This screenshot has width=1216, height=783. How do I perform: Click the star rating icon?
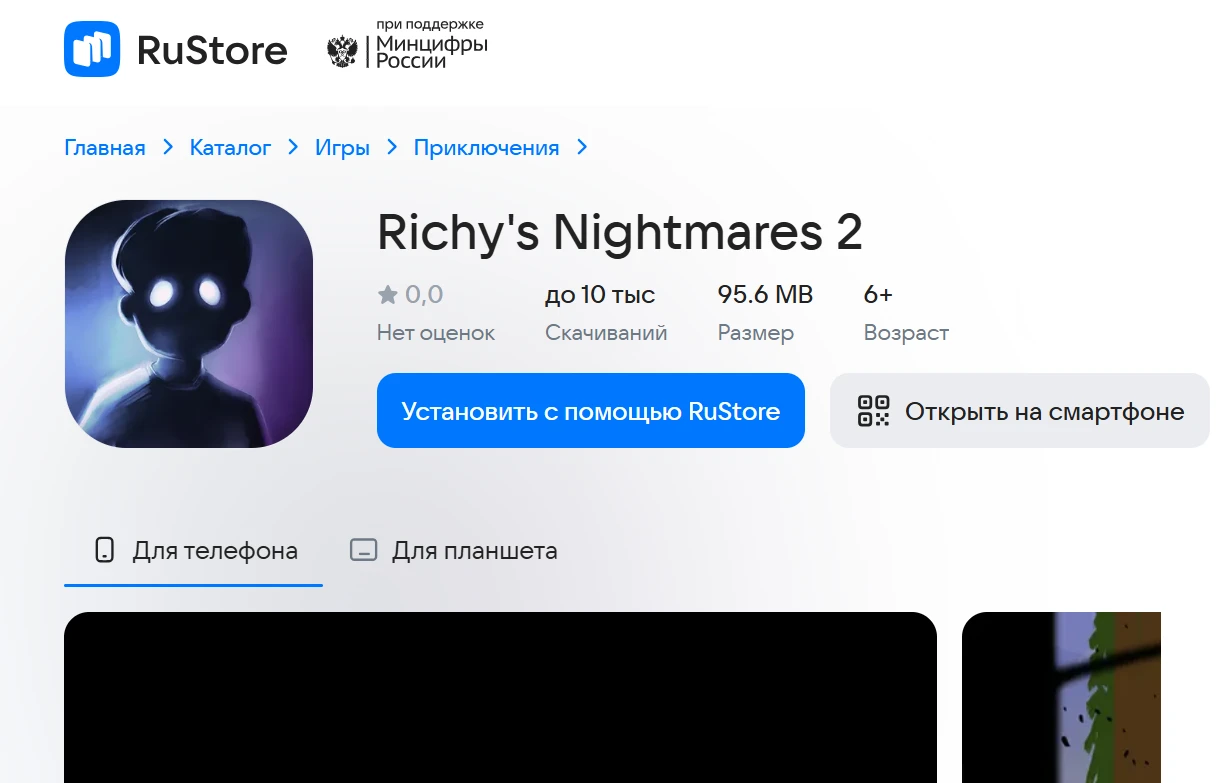click(x=388, y=295)
